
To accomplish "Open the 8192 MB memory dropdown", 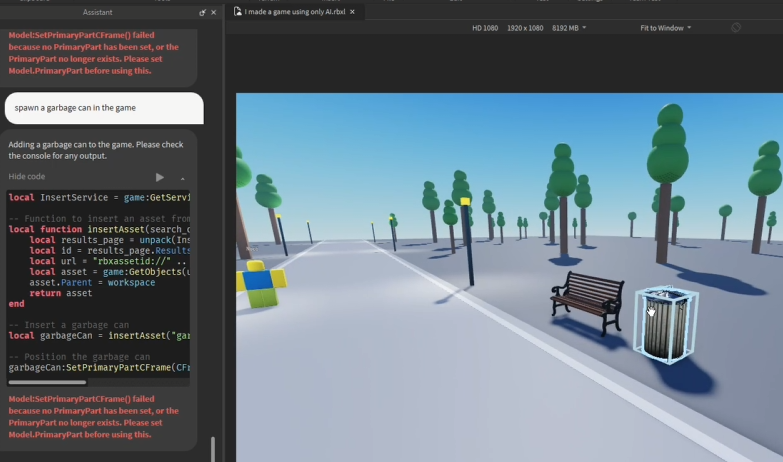I will [569, 28].
